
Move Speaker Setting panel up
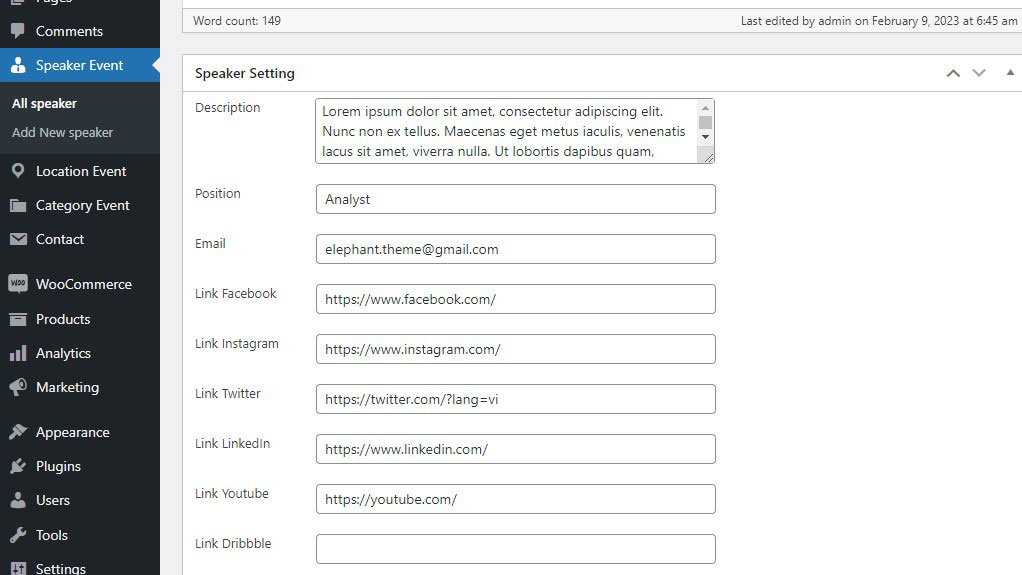[953, 73]
